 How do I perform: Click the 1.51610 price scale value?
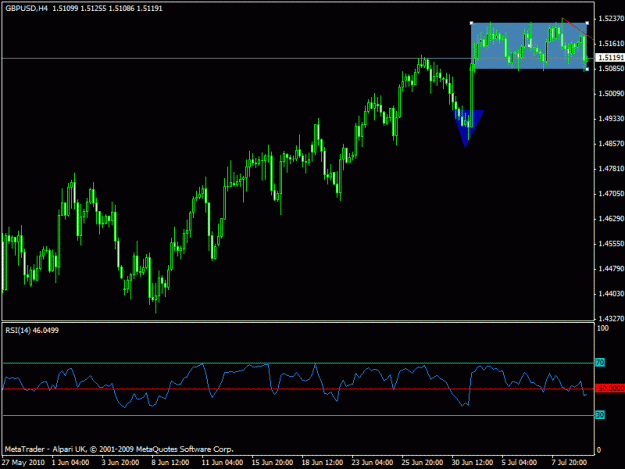coord(611,43)
